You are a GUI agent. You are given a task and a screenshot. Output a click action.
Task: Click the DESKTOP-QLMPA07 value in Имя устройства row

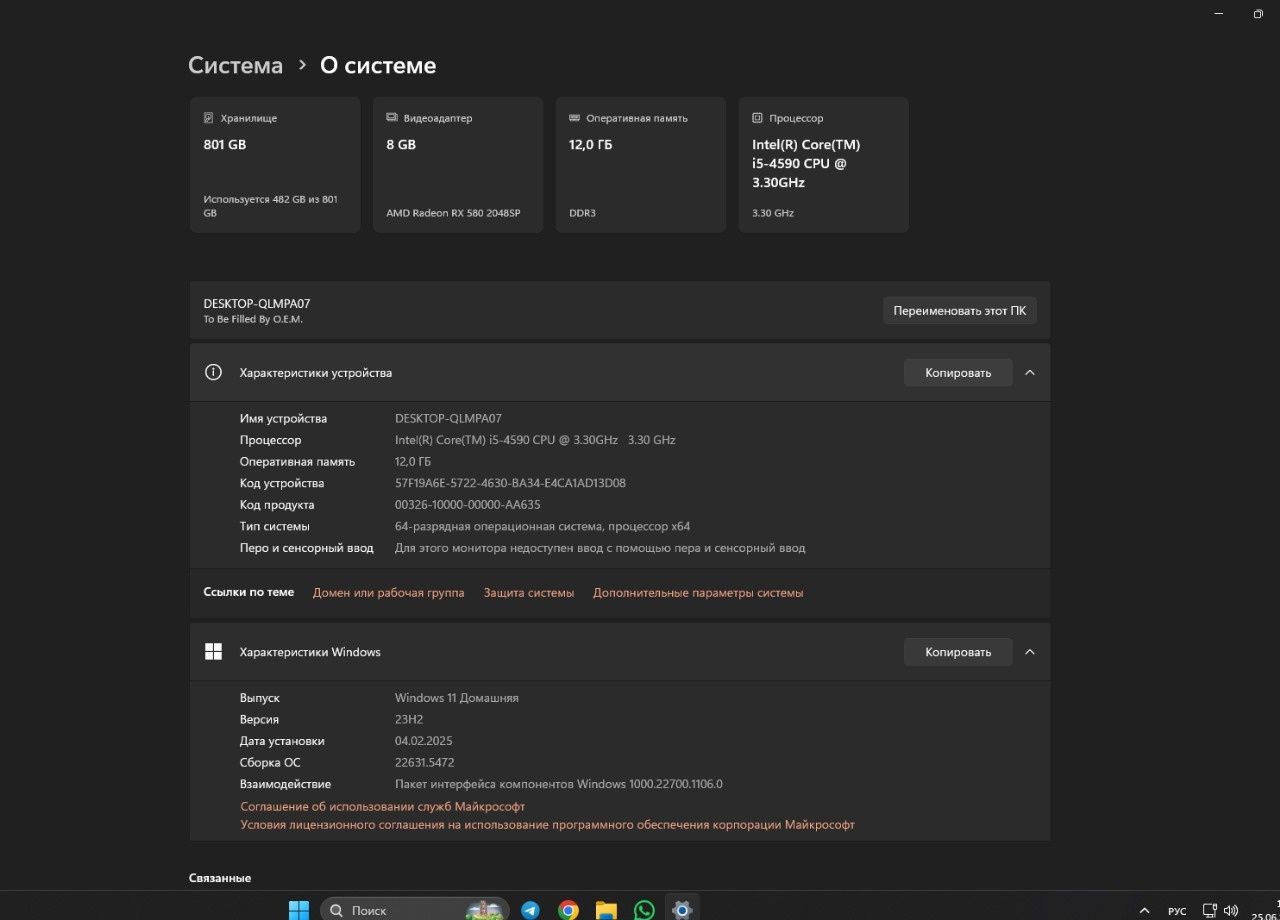(448, 419)
